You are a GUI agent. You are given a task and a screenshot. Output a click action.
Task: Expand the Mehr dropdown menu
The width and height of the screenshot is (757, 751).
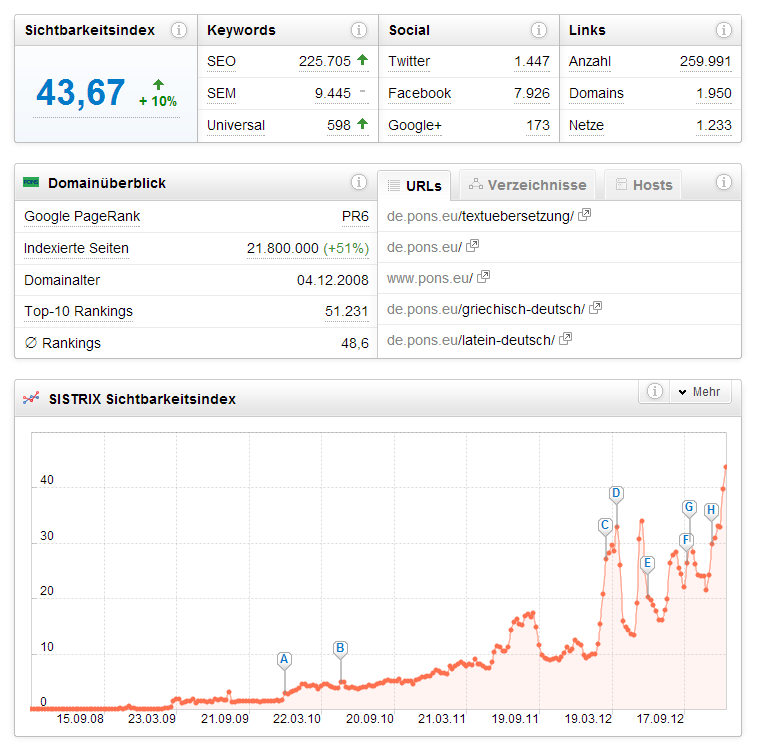tap(698, 392)
